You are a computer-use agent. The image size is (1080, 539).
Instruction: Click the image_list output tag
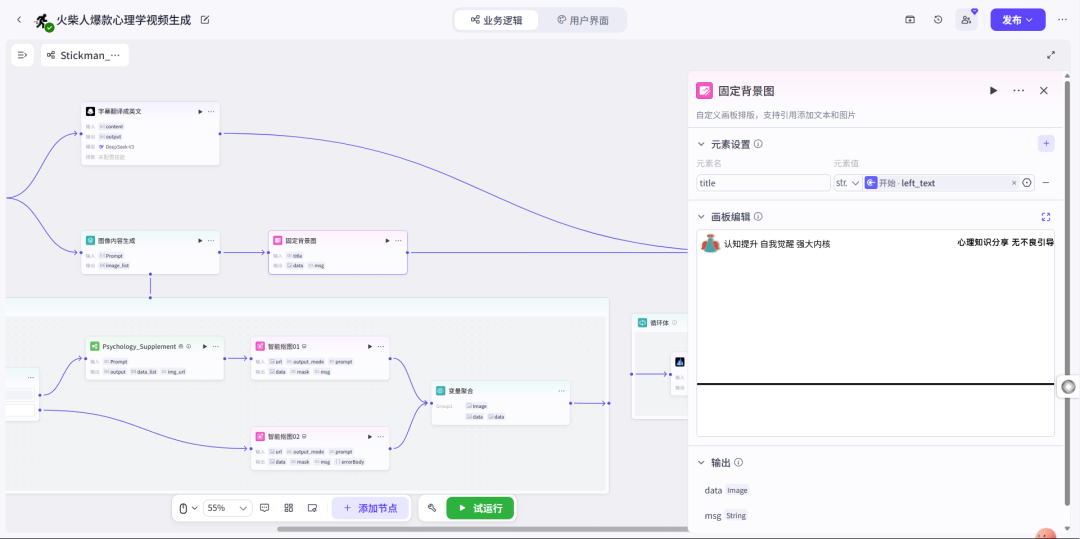click(x=114, y=265)
